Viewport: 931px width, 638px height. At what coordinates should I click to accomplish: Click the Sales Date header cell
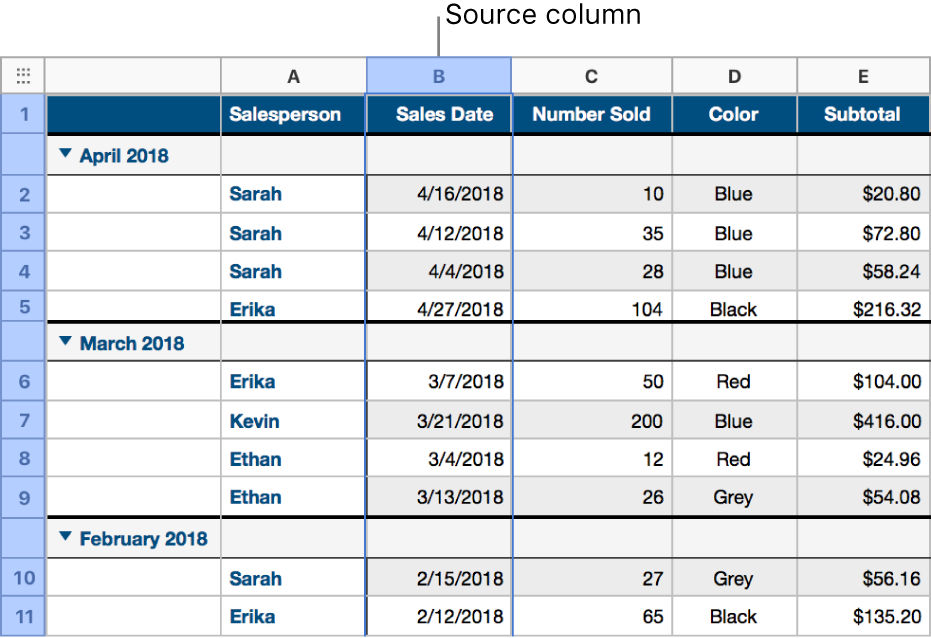click(439, 114)
